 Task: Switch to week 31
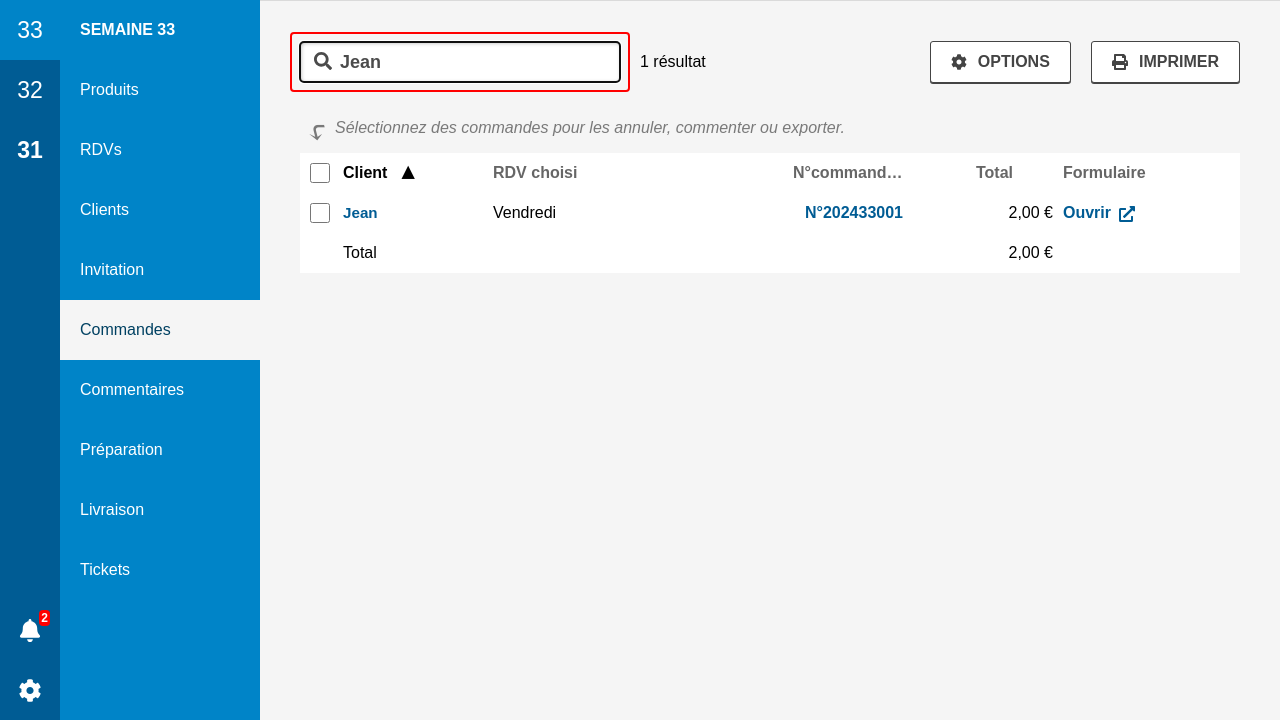30,150
